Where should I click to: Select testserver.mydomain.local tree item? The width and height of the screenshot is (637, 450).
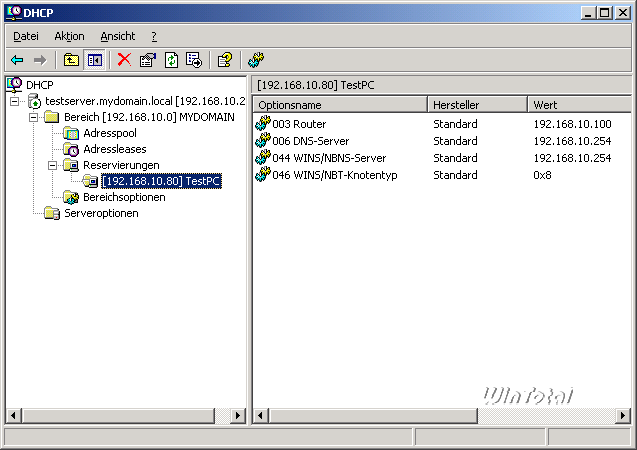coord(145,101)
